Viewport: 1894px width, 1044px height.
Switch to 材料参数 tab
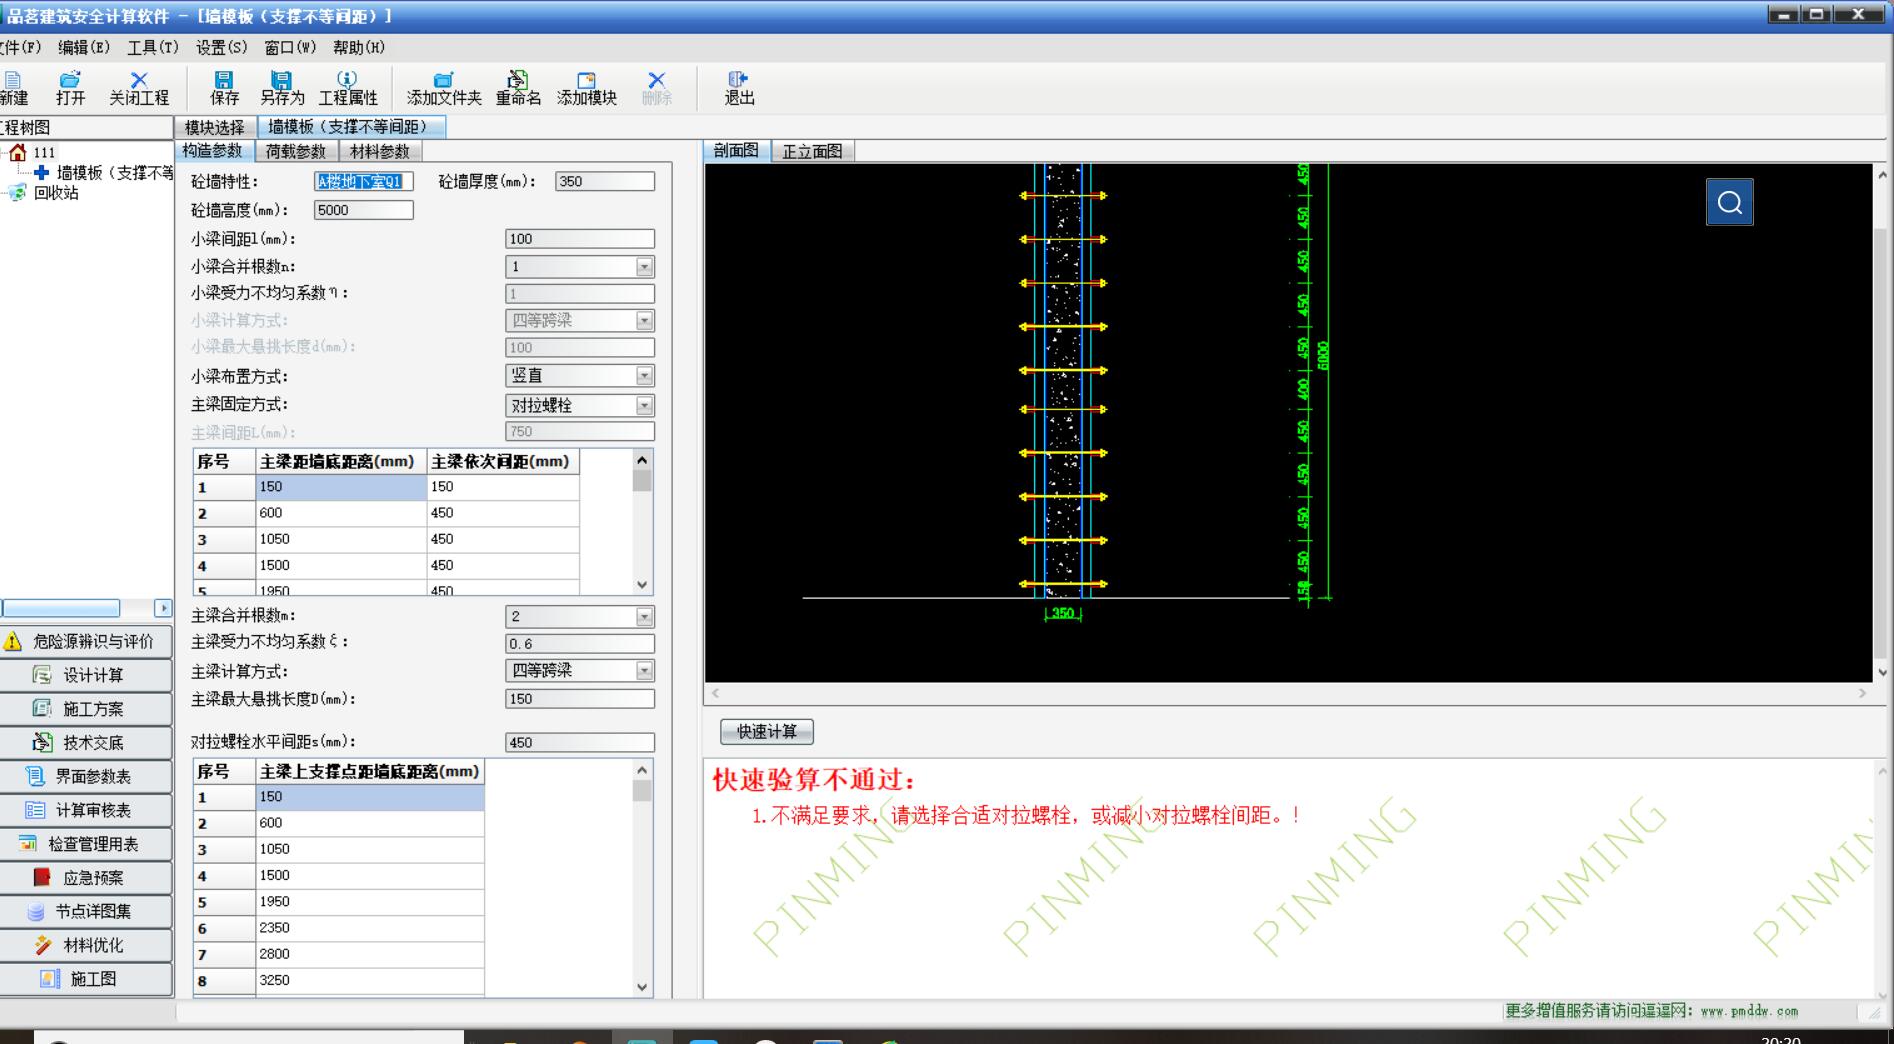pyautogui.click(x=380, y=151)
